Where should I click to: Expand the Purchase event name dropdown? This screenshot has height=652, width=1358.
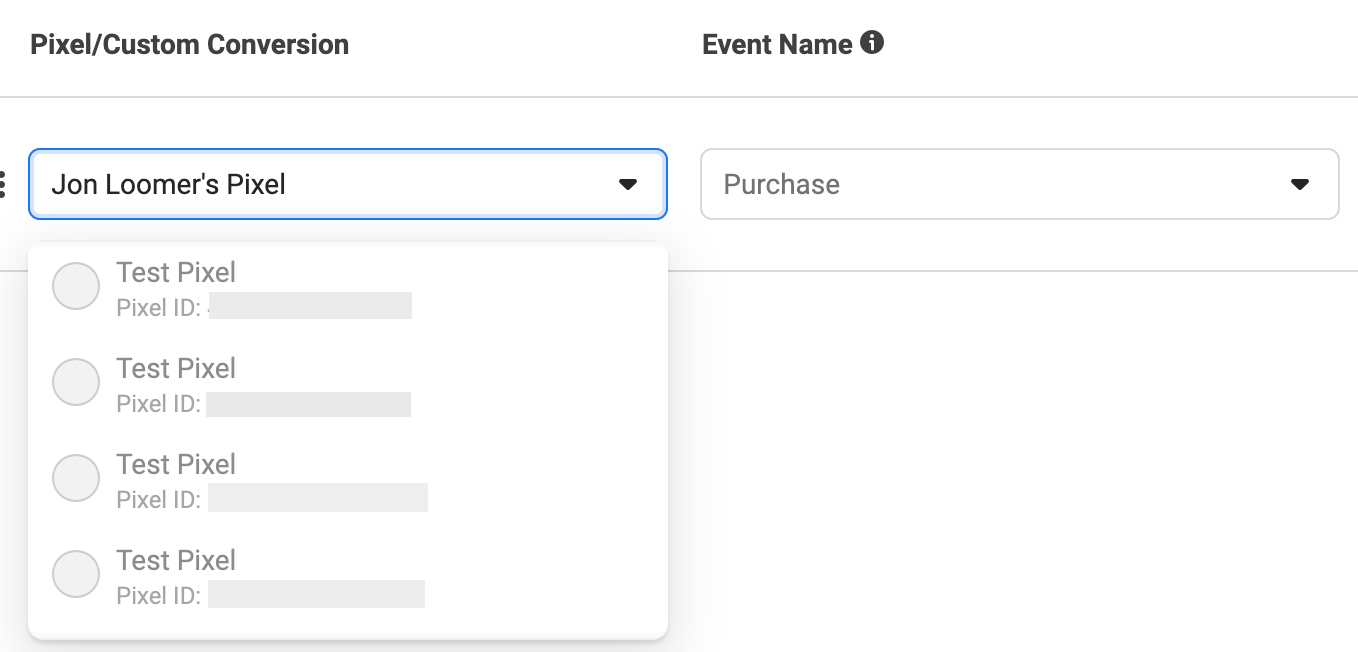pyautogui.click(x=1020, y=184)
